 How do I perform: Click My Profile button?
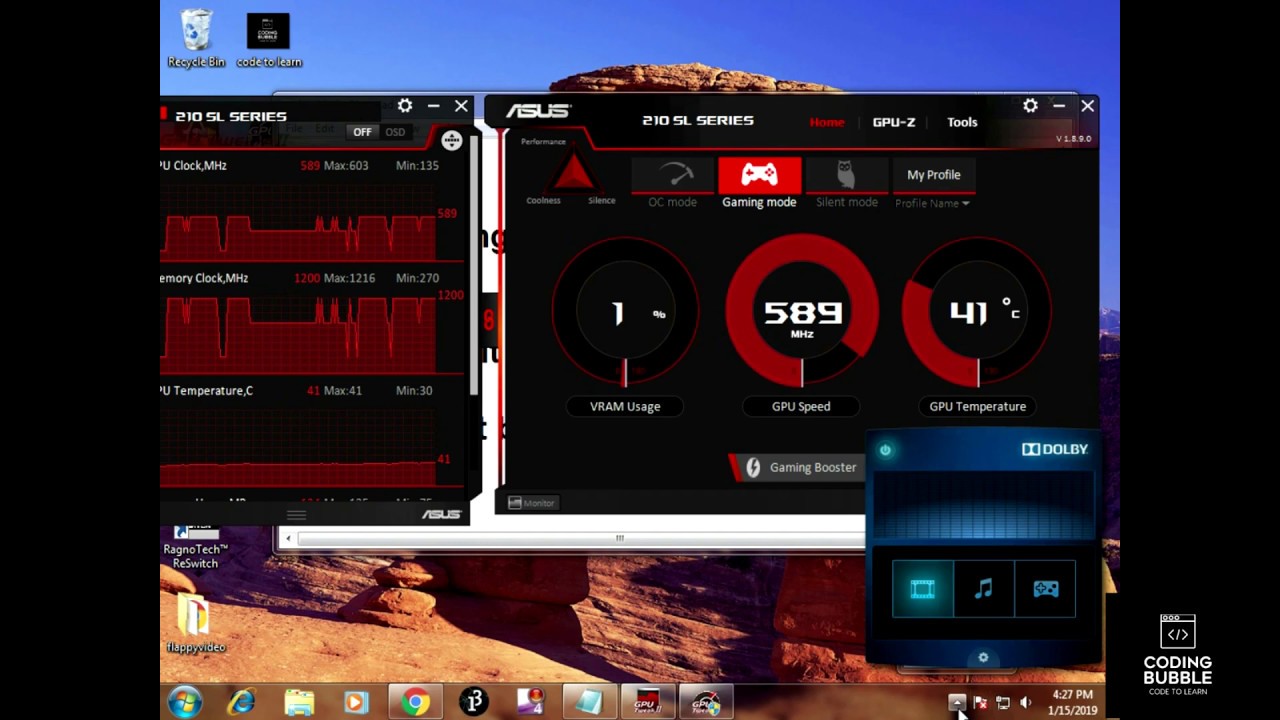click(x=933, y=175)
